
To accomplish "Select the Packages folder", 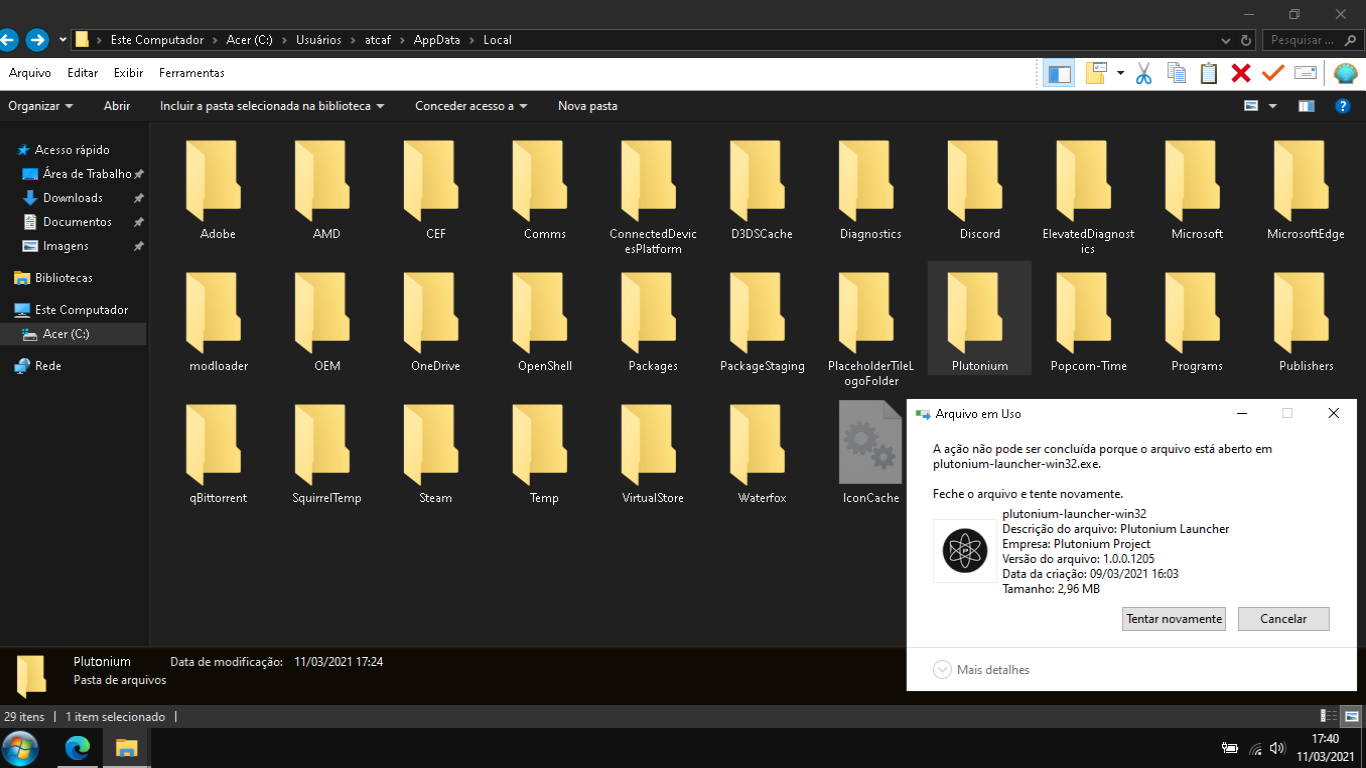I will pos(653,322).
